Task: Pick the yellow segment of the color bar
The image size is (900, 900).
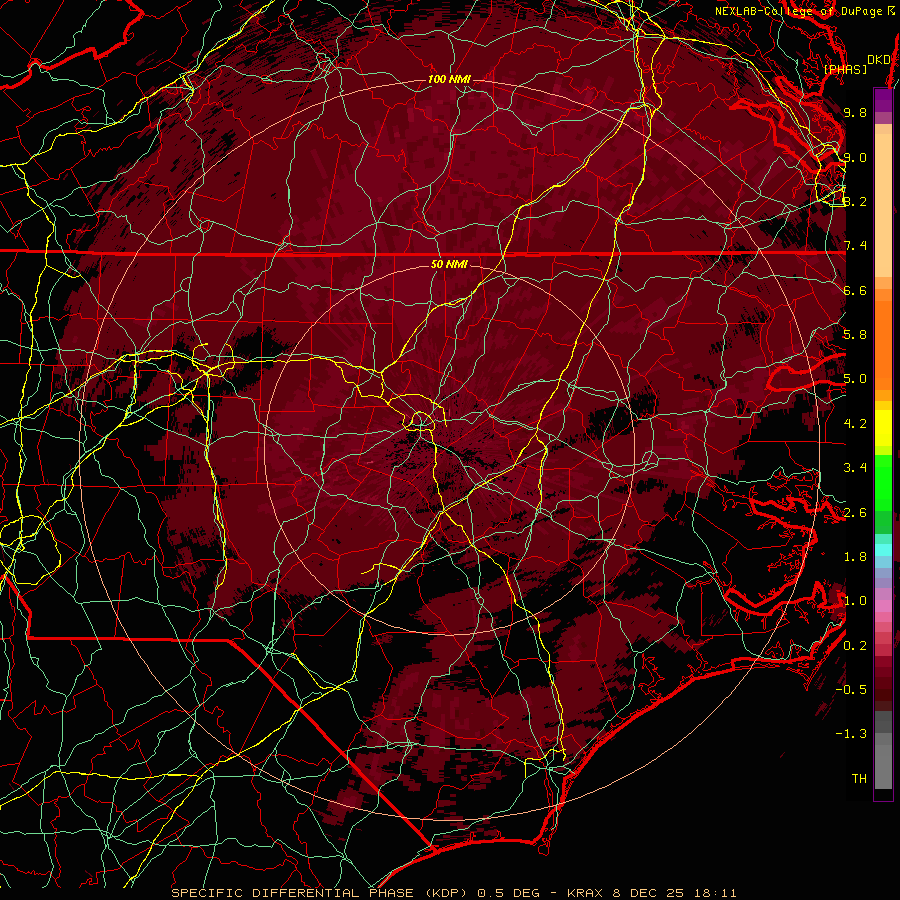Action: coord(883,428)
